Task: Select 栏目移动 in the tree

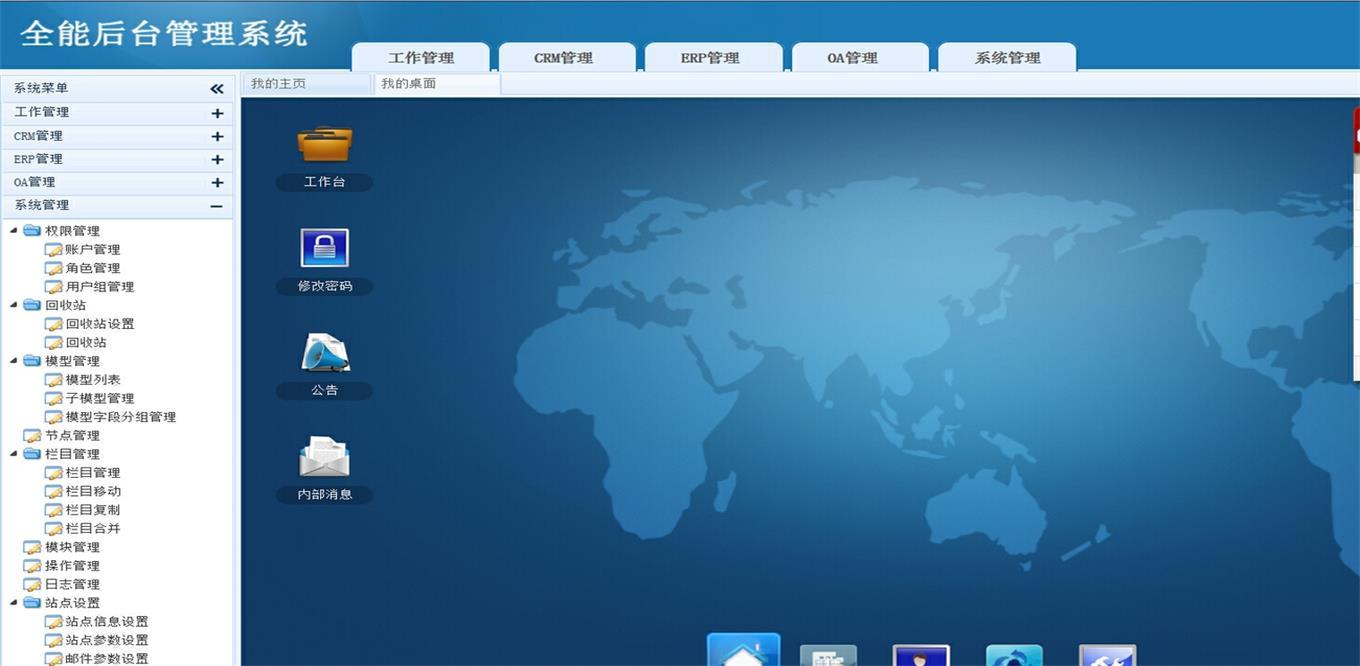Action: tap(93, 491)
